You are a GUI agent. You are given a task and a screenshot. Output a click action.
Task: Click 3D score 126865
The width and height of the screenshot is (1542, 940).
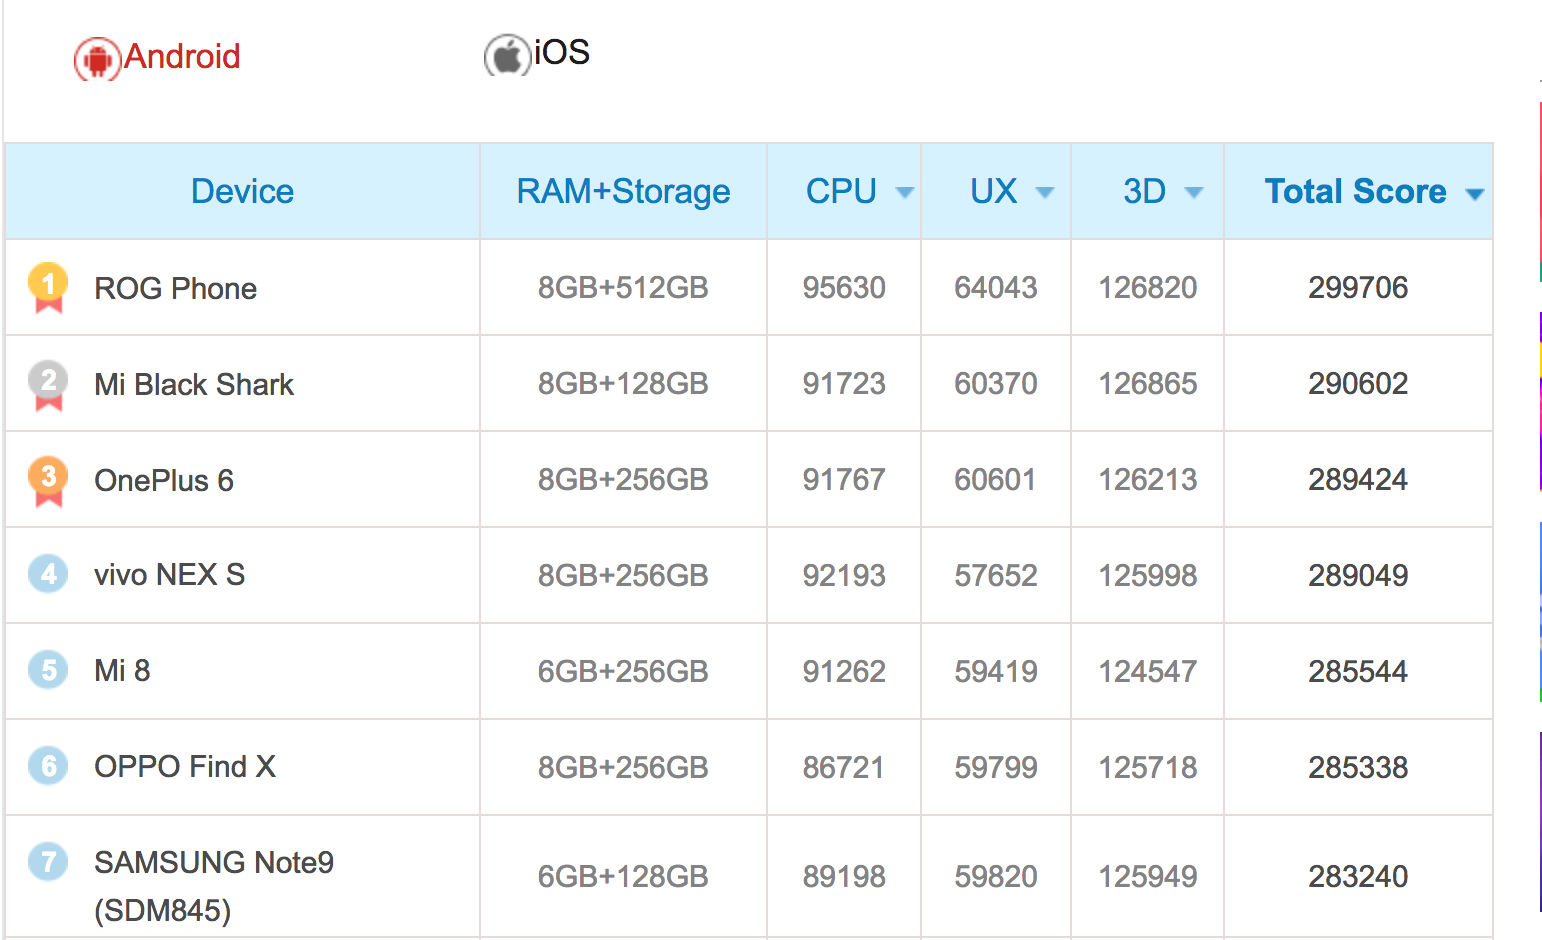pos(1148,384)
